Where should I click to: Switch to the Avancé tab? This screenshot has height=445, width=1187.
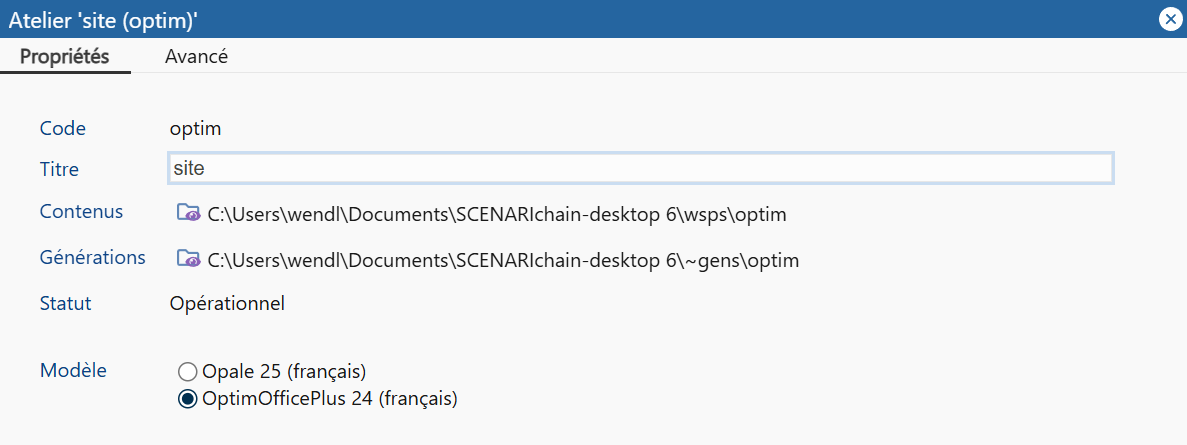196,56
